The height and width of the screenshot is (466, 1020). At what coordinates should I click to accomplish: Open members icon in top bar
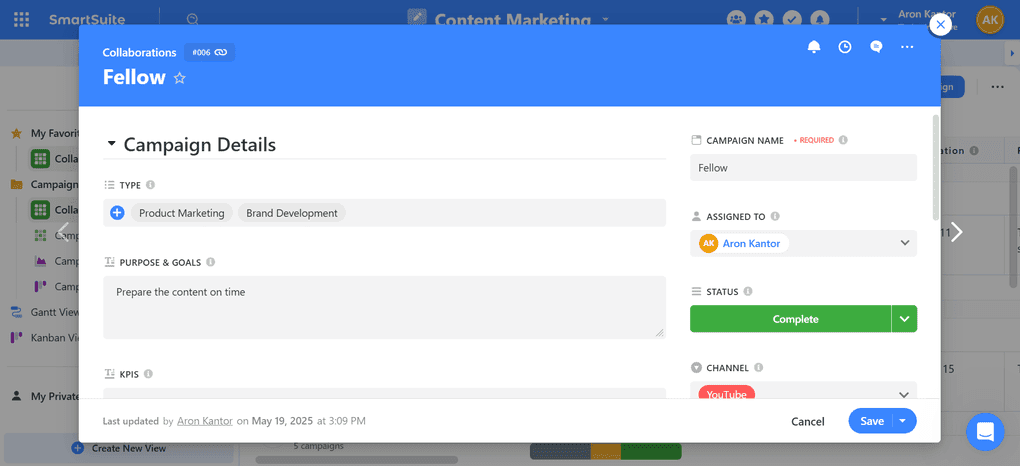[736, 19]
